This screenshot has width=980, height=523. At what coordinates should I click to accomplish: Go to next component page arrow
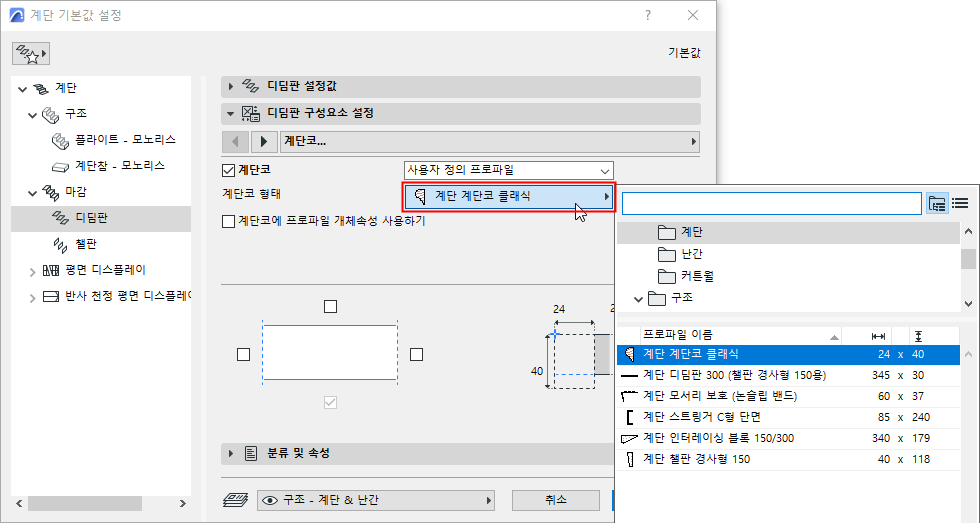264,142
